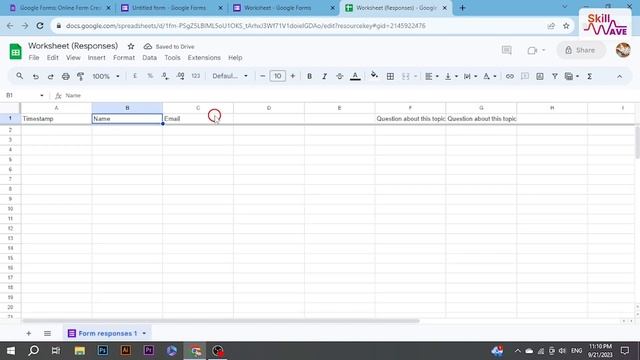Format as percent
Viewport: 640px width, 360px height.
150,76
